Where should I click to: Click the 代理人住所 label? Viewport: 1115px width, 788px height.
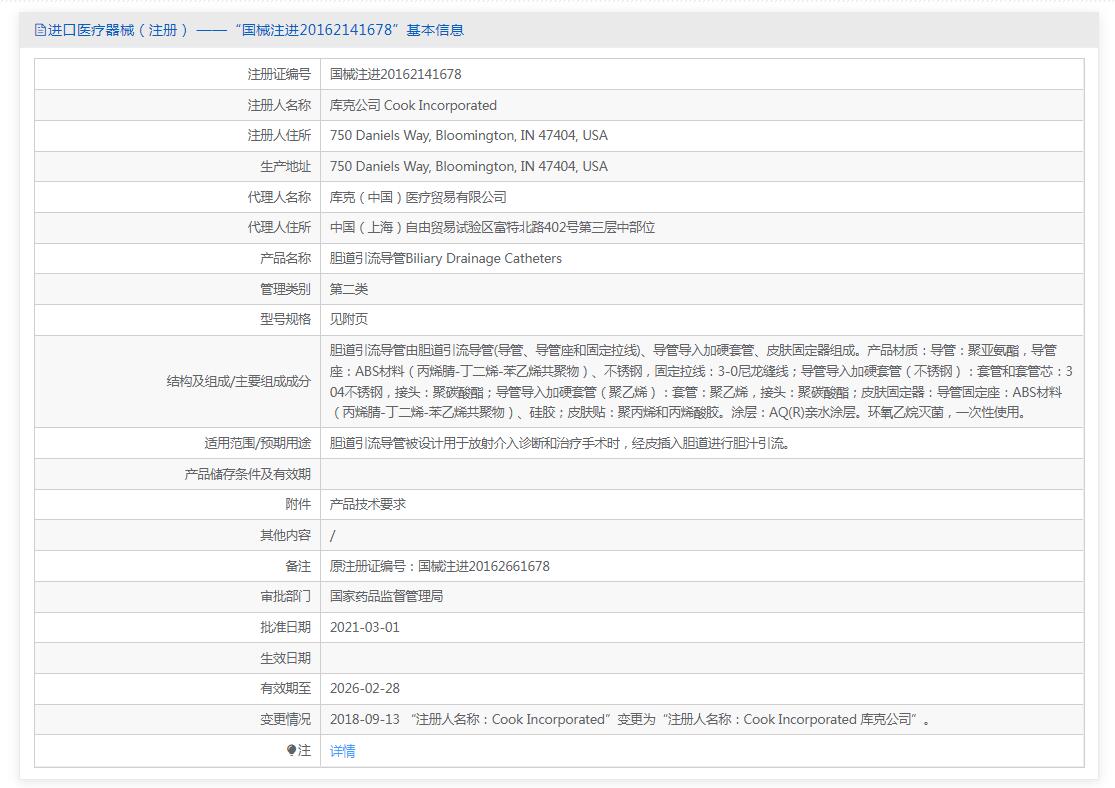tap(279, 228)
